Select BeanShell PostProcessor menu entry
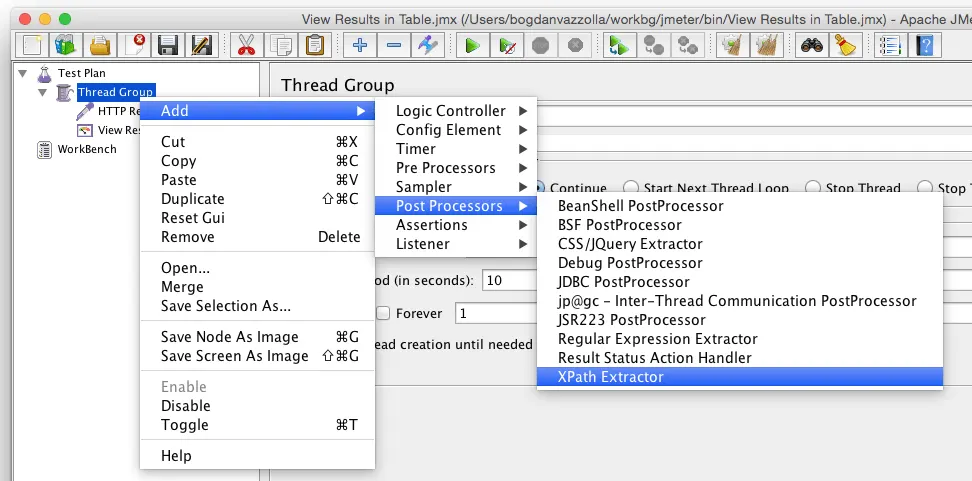Image resolution: width=972 pixels, height=481 pixels. coord(740,206)
